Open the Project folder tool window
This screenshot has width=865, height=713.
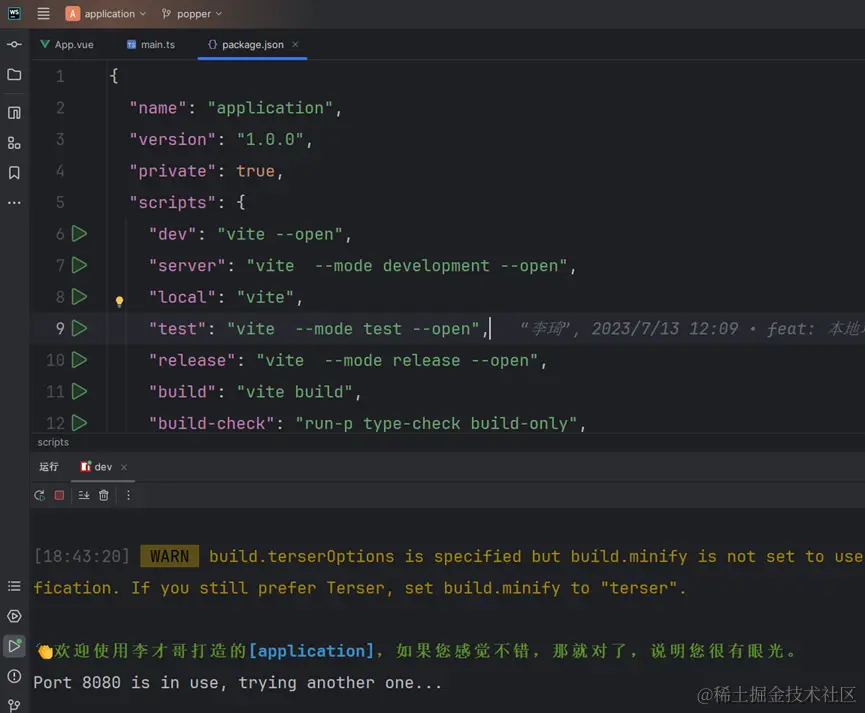pos(14,75)
